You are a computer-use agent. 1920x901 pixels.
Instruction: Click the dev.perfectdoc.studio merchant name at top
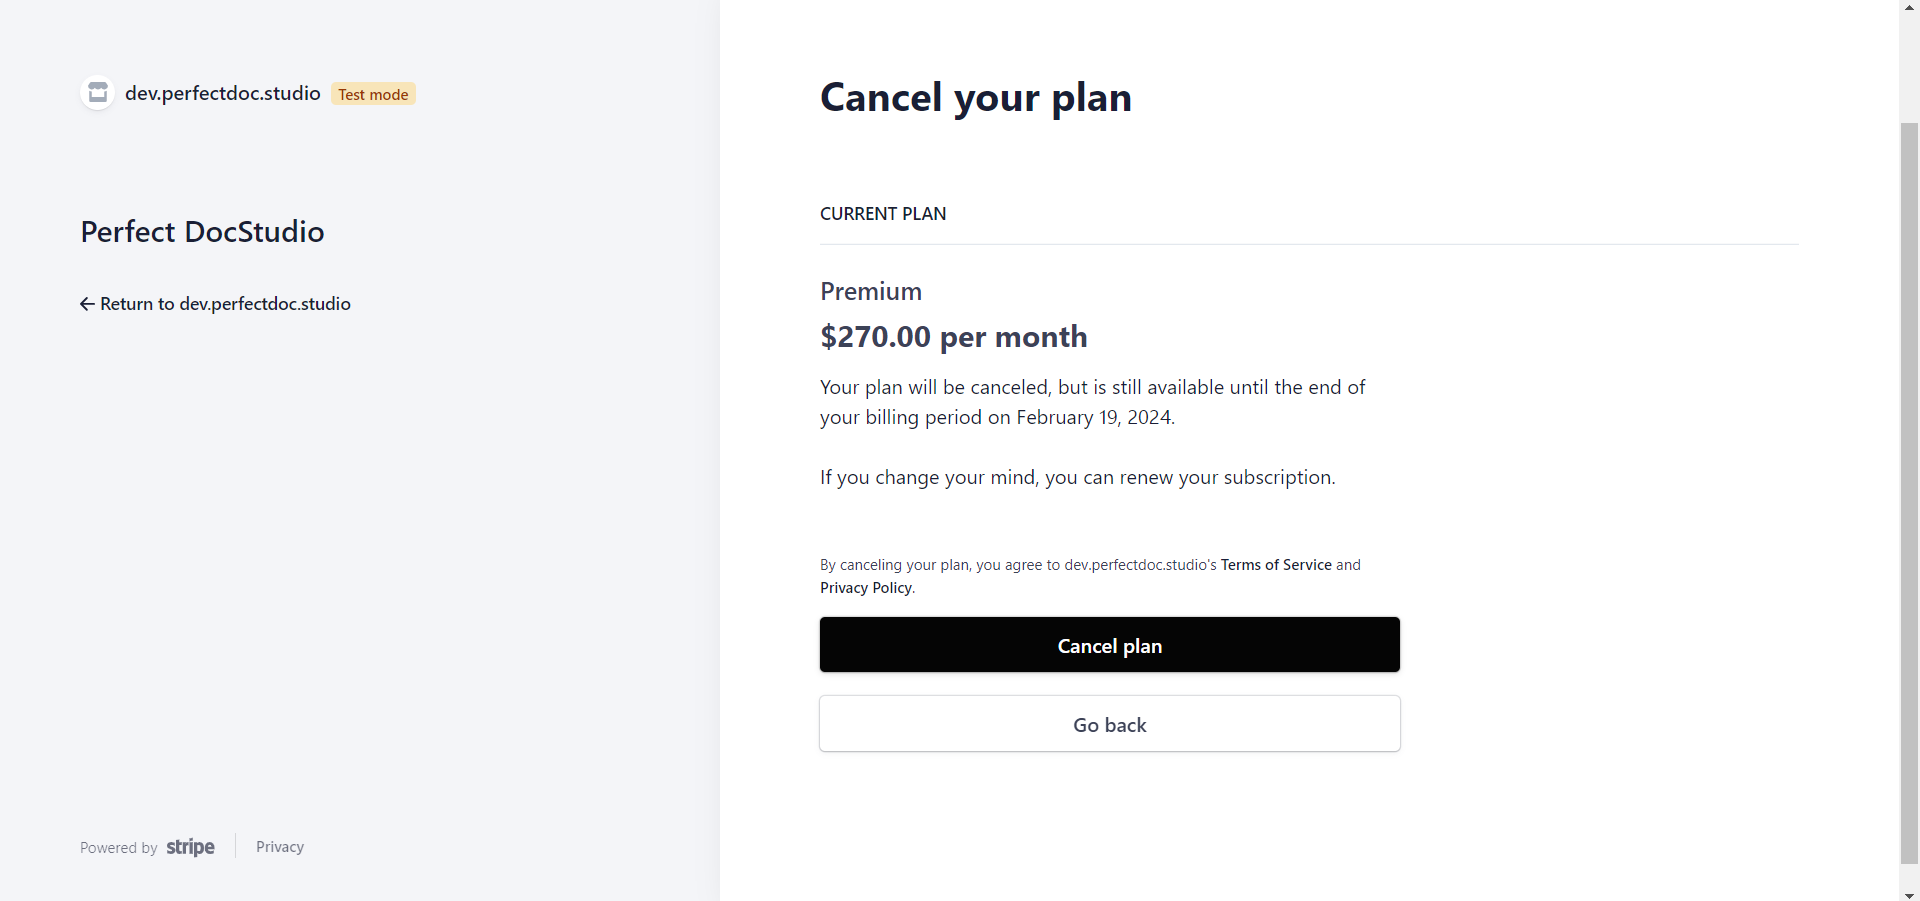222,93
